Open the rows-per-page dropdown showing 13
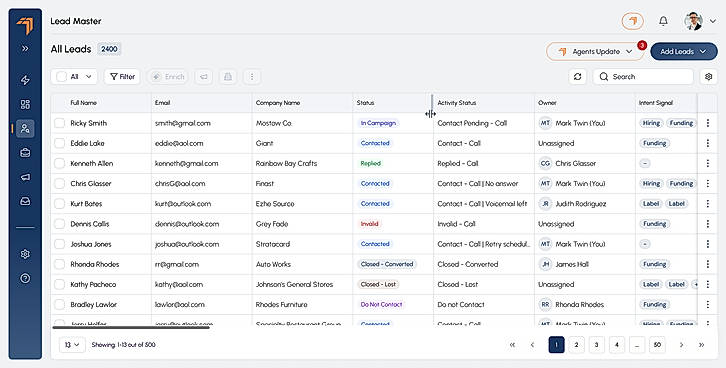The image size is (726, 368). point(72,345)
